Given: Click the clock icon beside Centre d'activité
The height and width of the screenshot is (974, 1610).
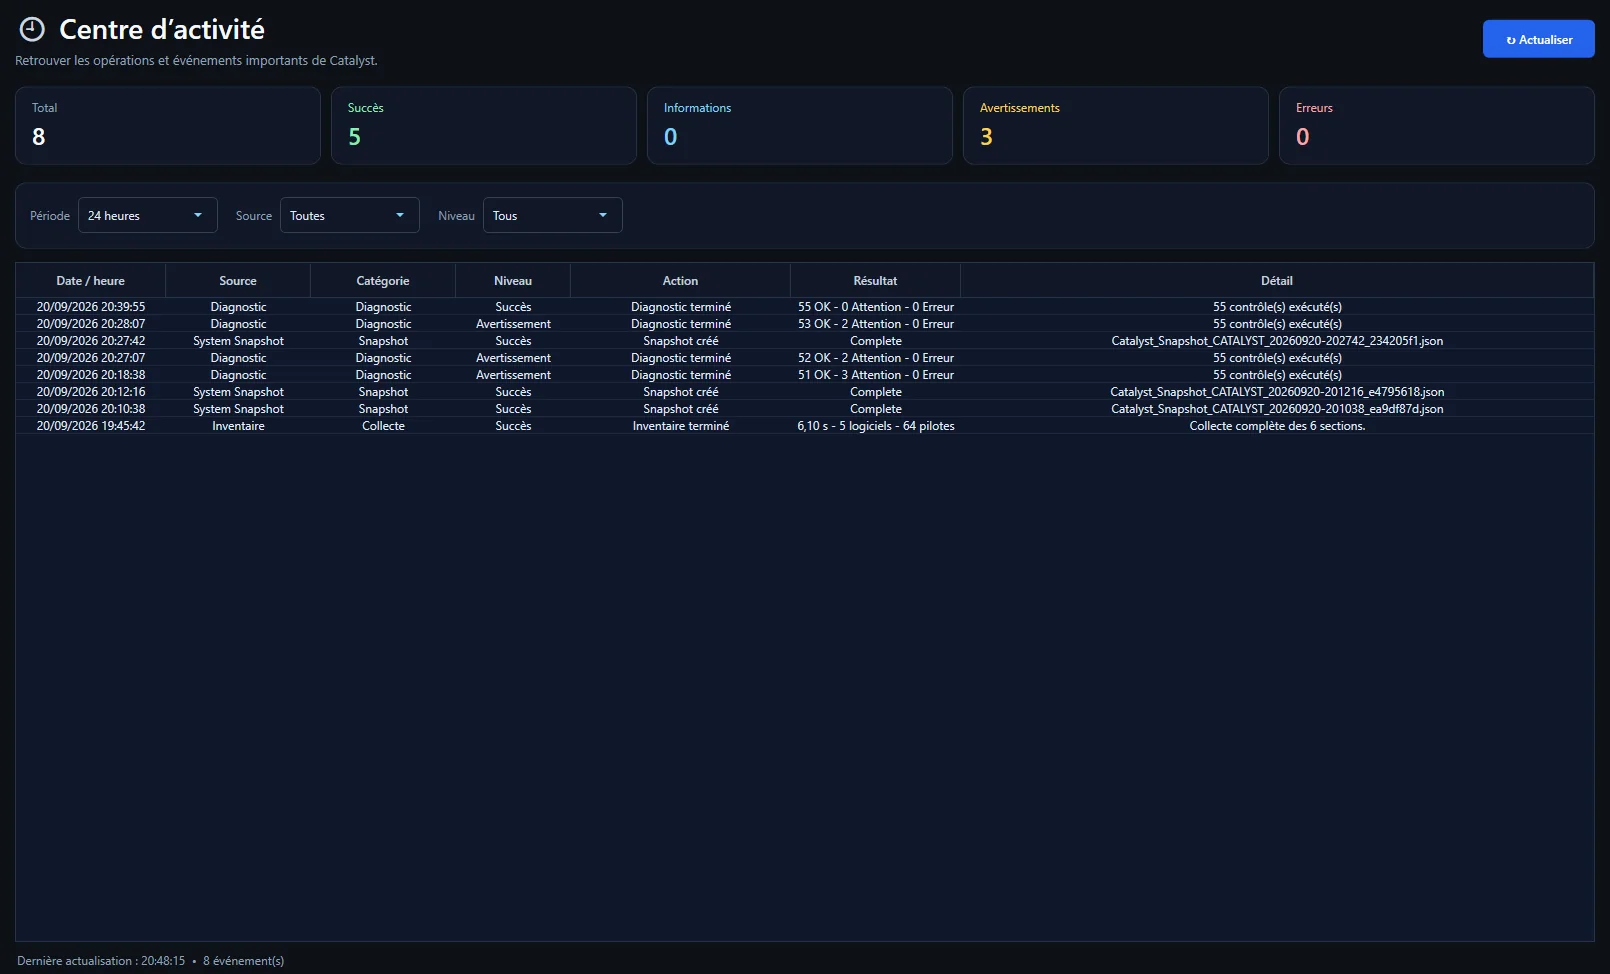Looking at the screenshot, I should click(x=32, y=30).
